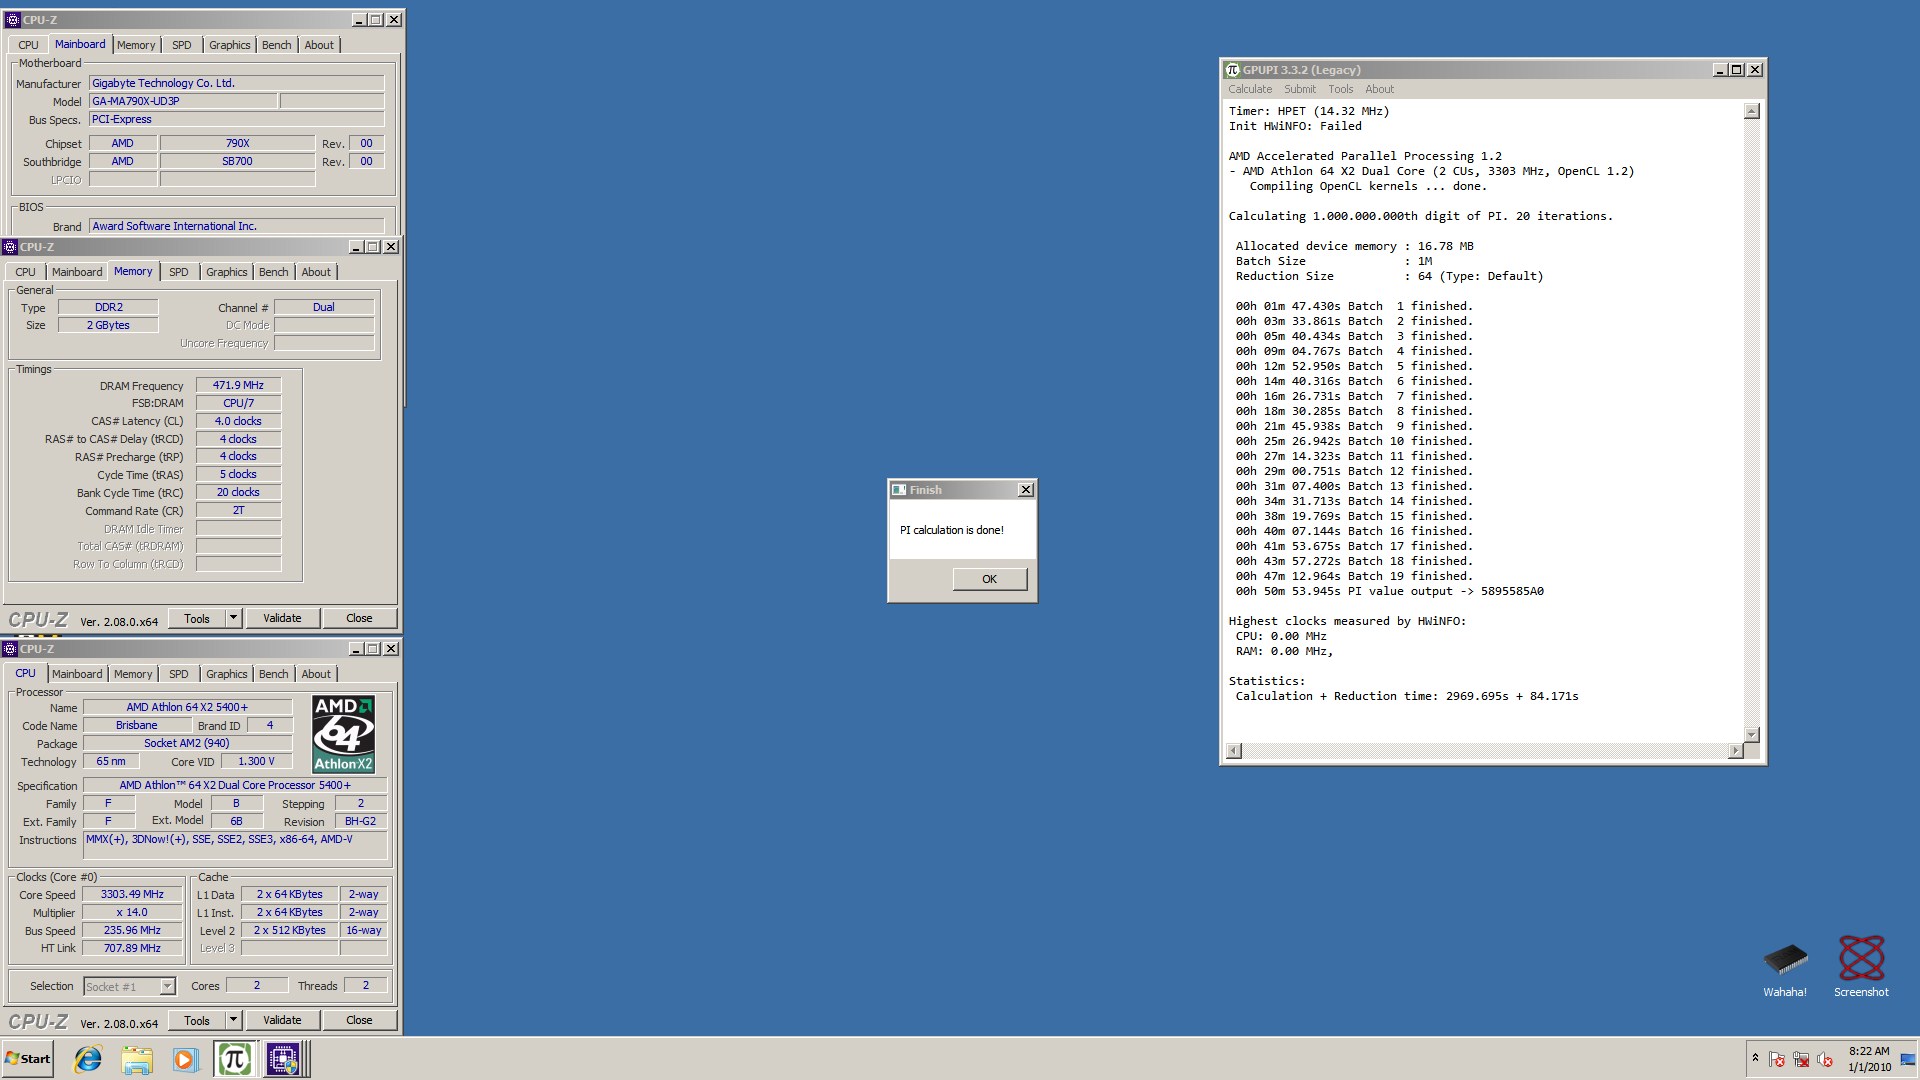Open Tools dropdown arrow in CPU window
The width and height of the screenshot is (1920, 1080).
(233, 1020)
